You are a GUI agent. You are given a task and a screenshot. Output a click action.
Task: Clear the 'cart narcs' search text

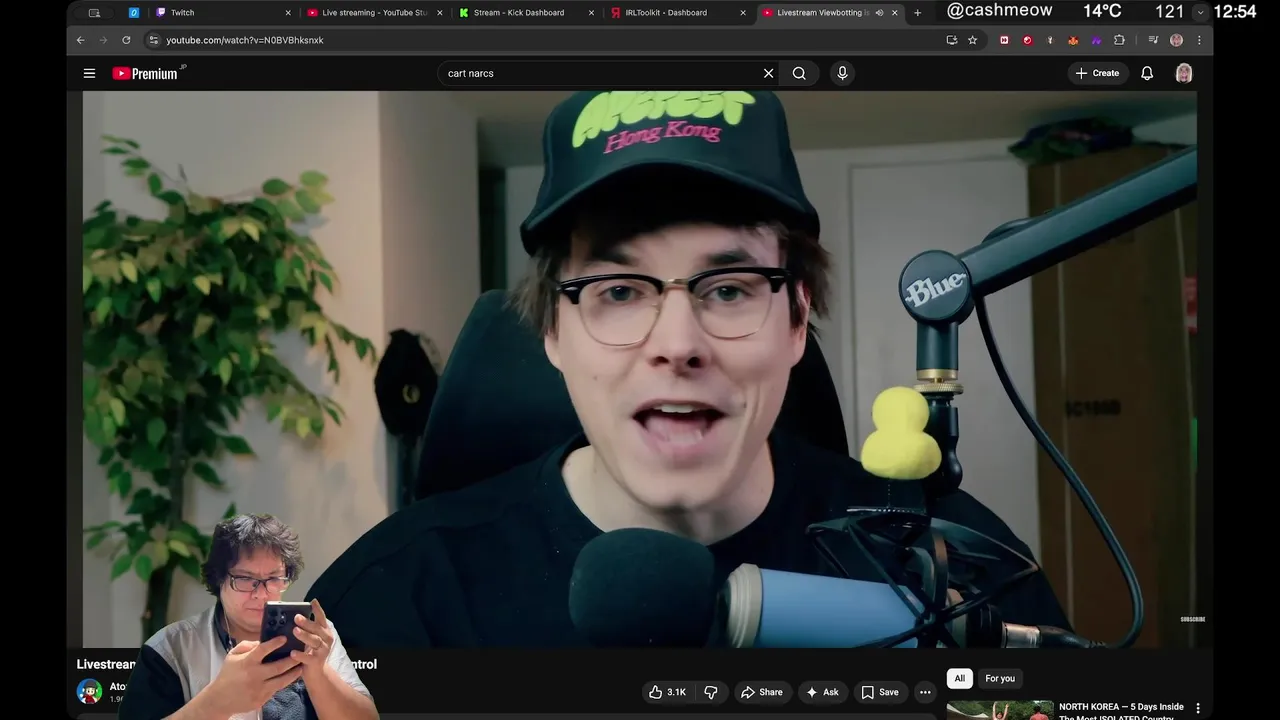[768, 73]
